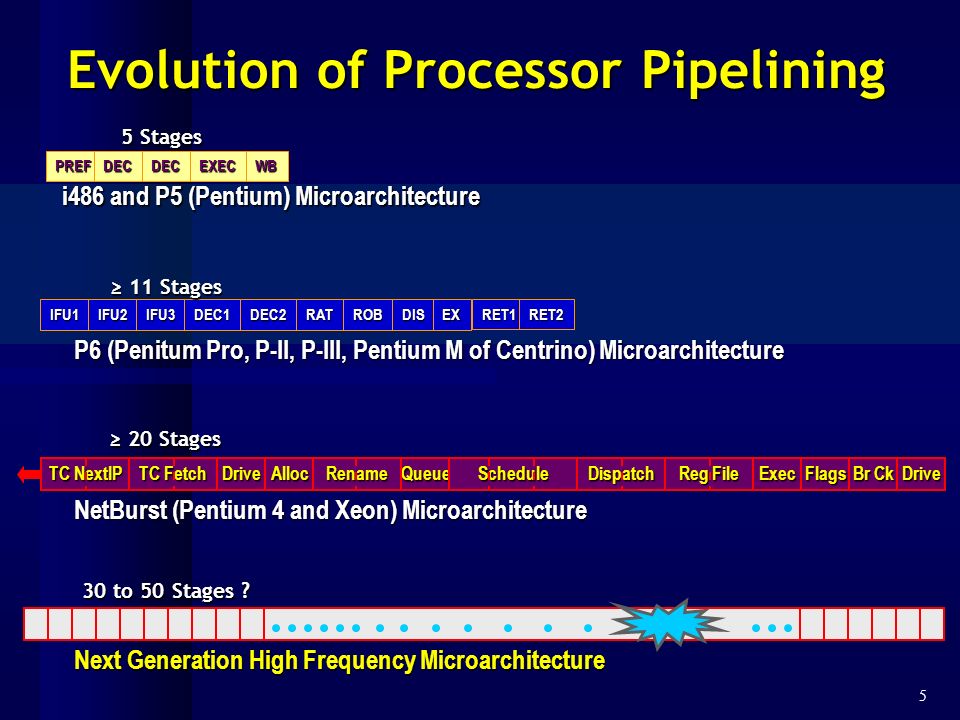Viewport: 960px width, 720px height.
Task: Click the DEC2 stage box
Action: [x=268, y=315]
